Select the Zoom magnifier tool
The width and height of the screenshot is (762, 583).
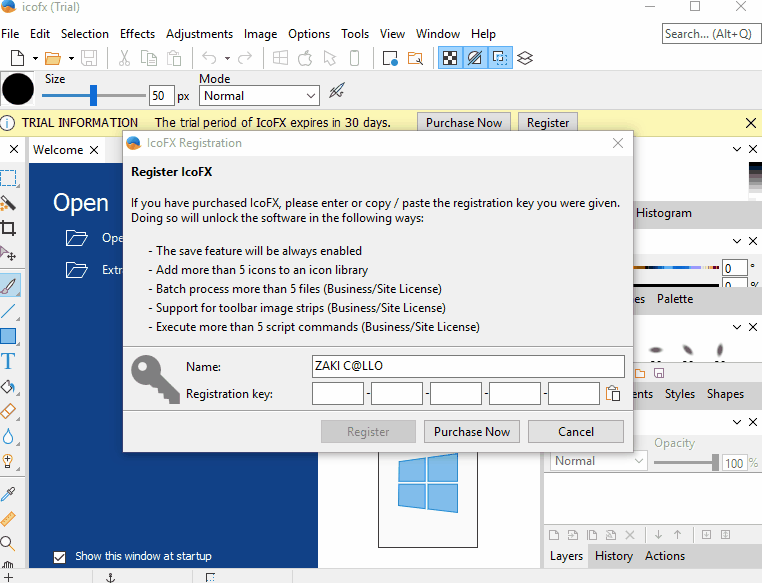click(8, 543)
